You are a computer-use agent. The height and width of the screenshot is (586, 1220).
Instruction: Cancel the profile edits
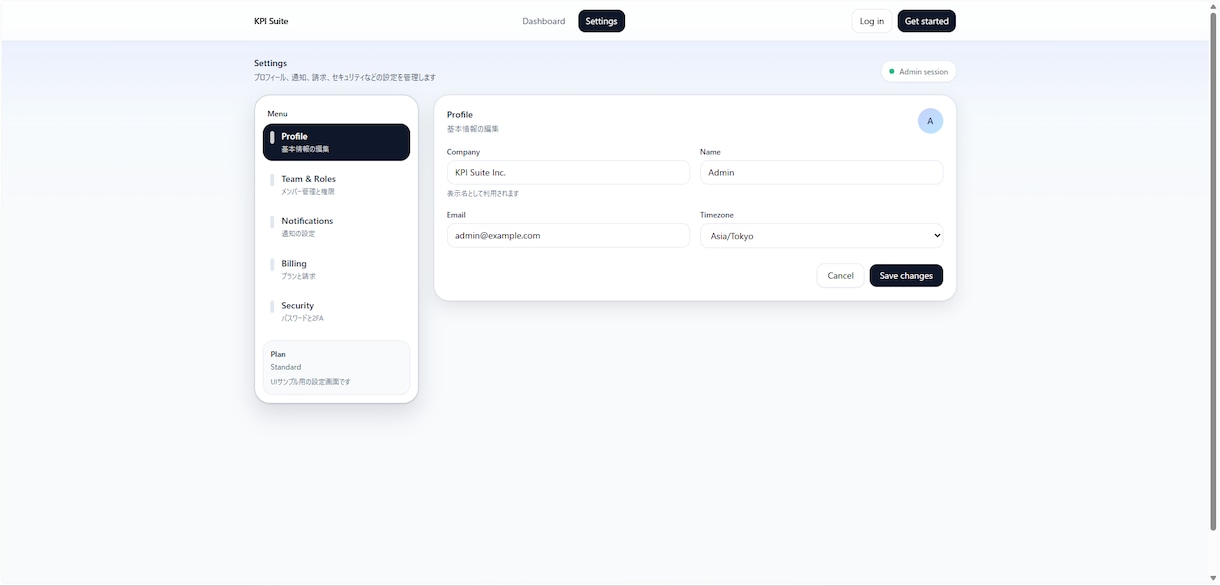click(x=840, y=275)
